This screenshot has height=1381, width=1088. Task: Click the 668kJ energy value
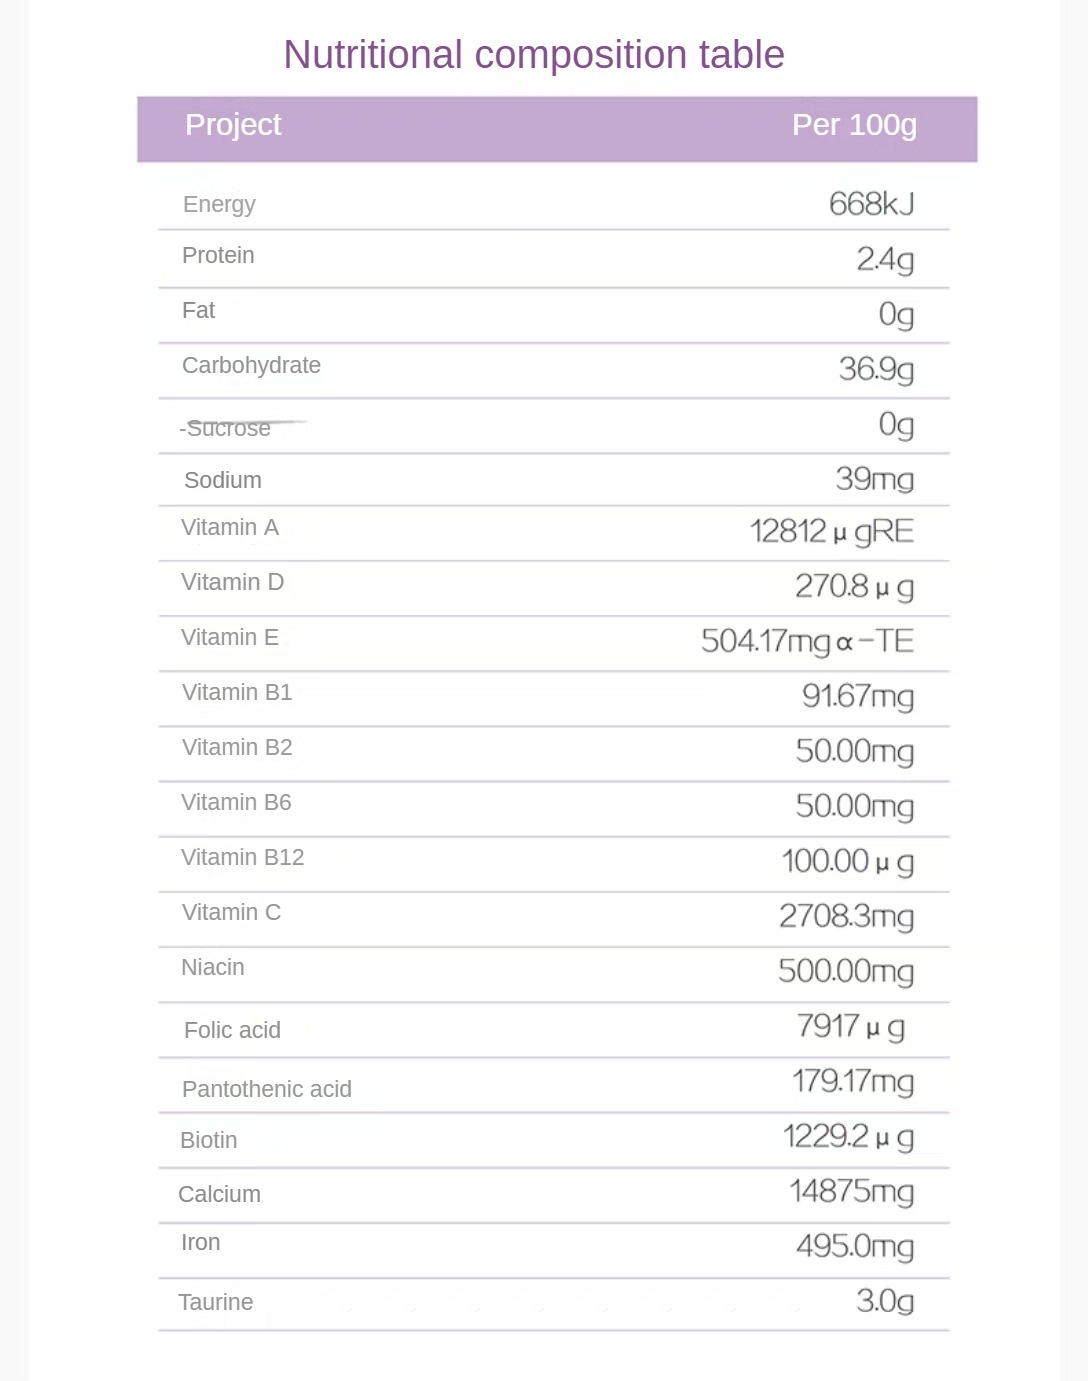[871, 204]
